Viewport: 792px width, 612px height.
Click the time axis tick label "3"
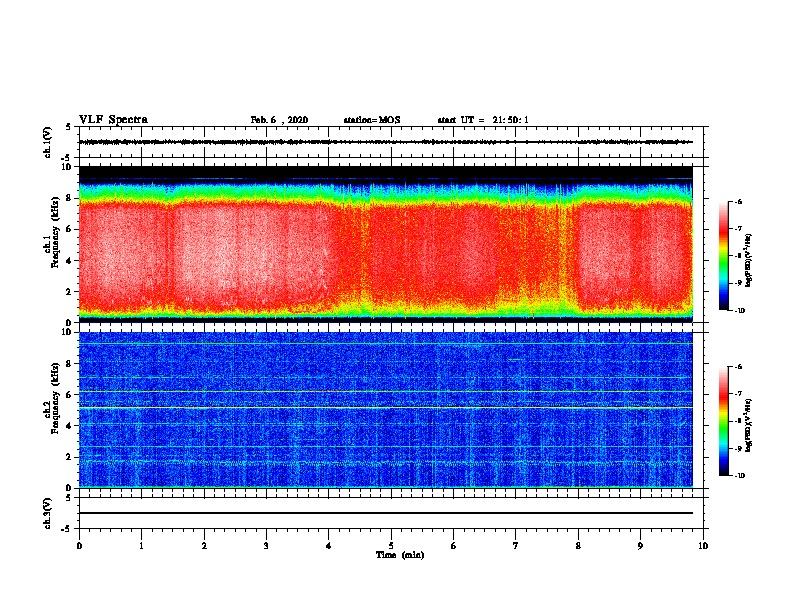tap(266, 546)
